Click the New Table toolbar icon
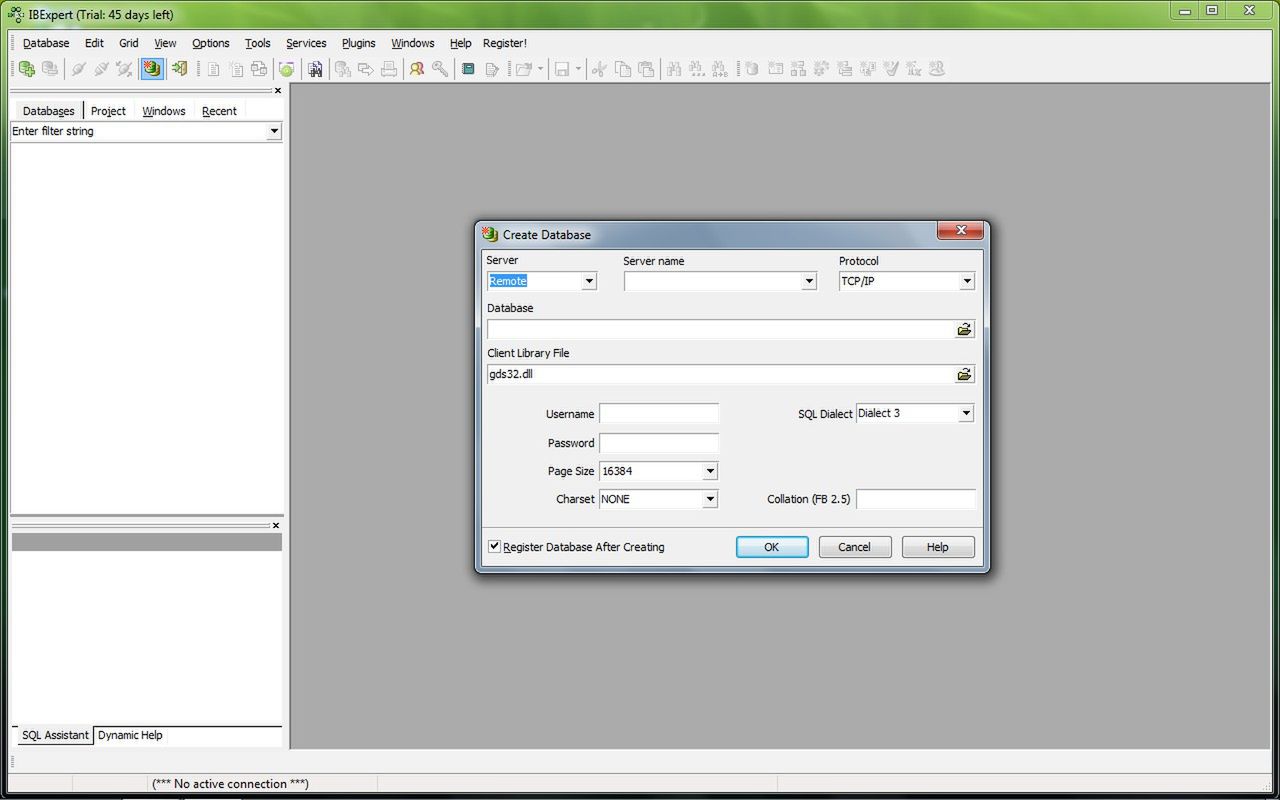Image resolution: width=1280 pixels, height=800 pixels. click(x=775, y=69)
